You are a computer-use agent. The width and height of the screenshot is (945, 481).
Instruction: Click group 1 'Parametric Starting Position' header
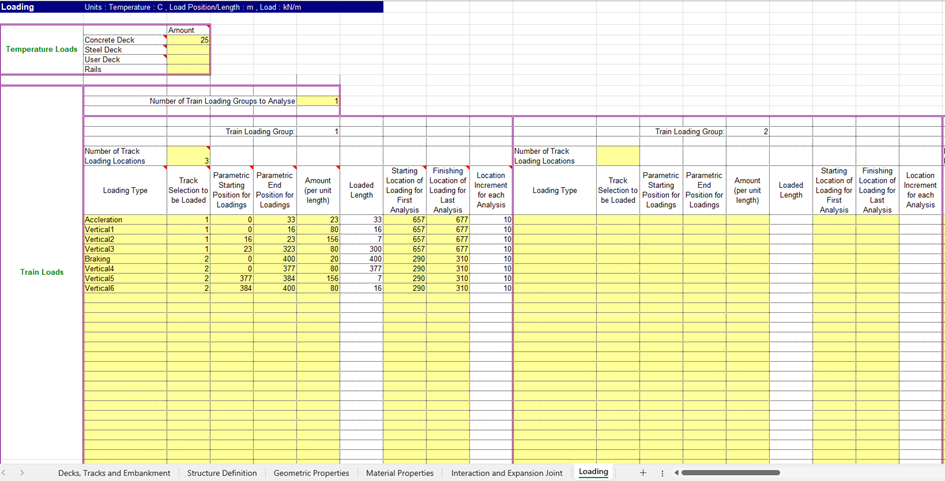tap(231, 190)
